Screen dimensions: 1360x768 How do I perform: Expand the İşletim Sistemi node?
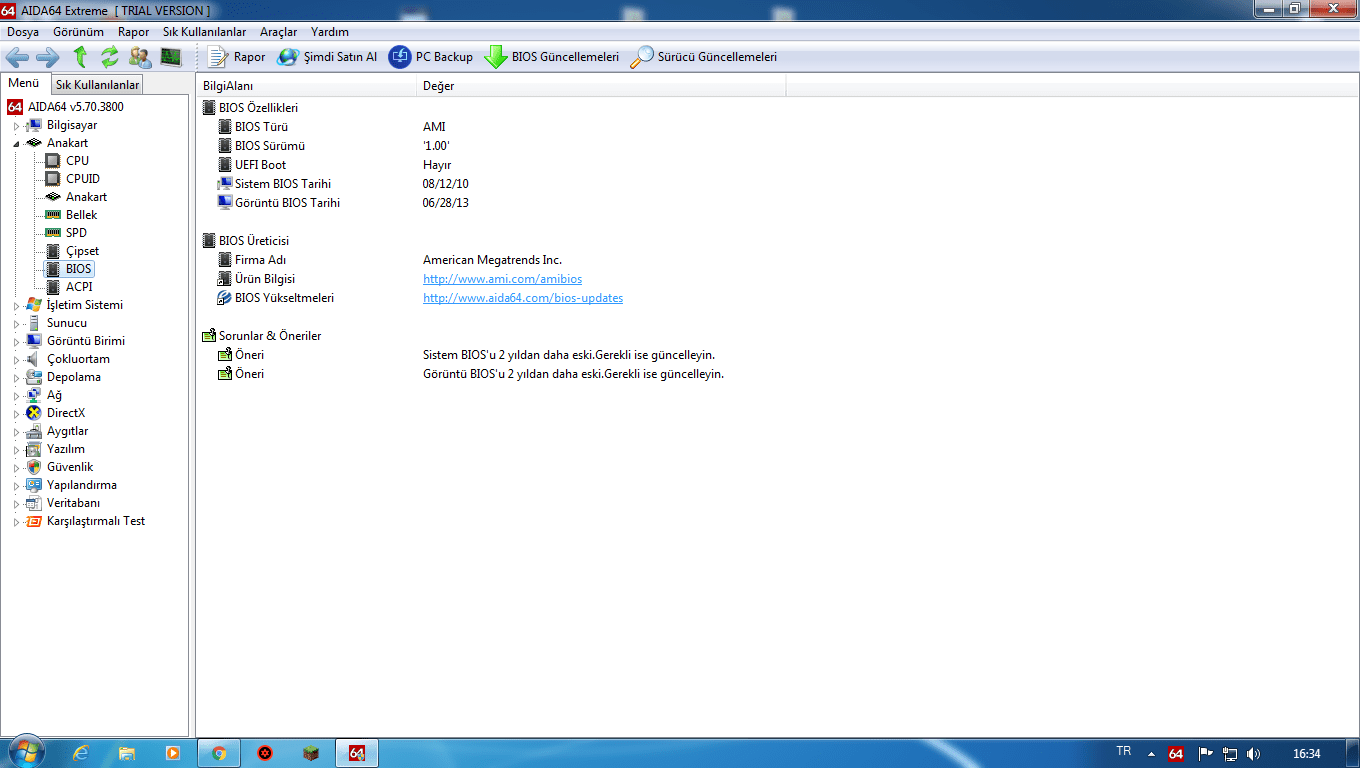click(x=16, y=306)
